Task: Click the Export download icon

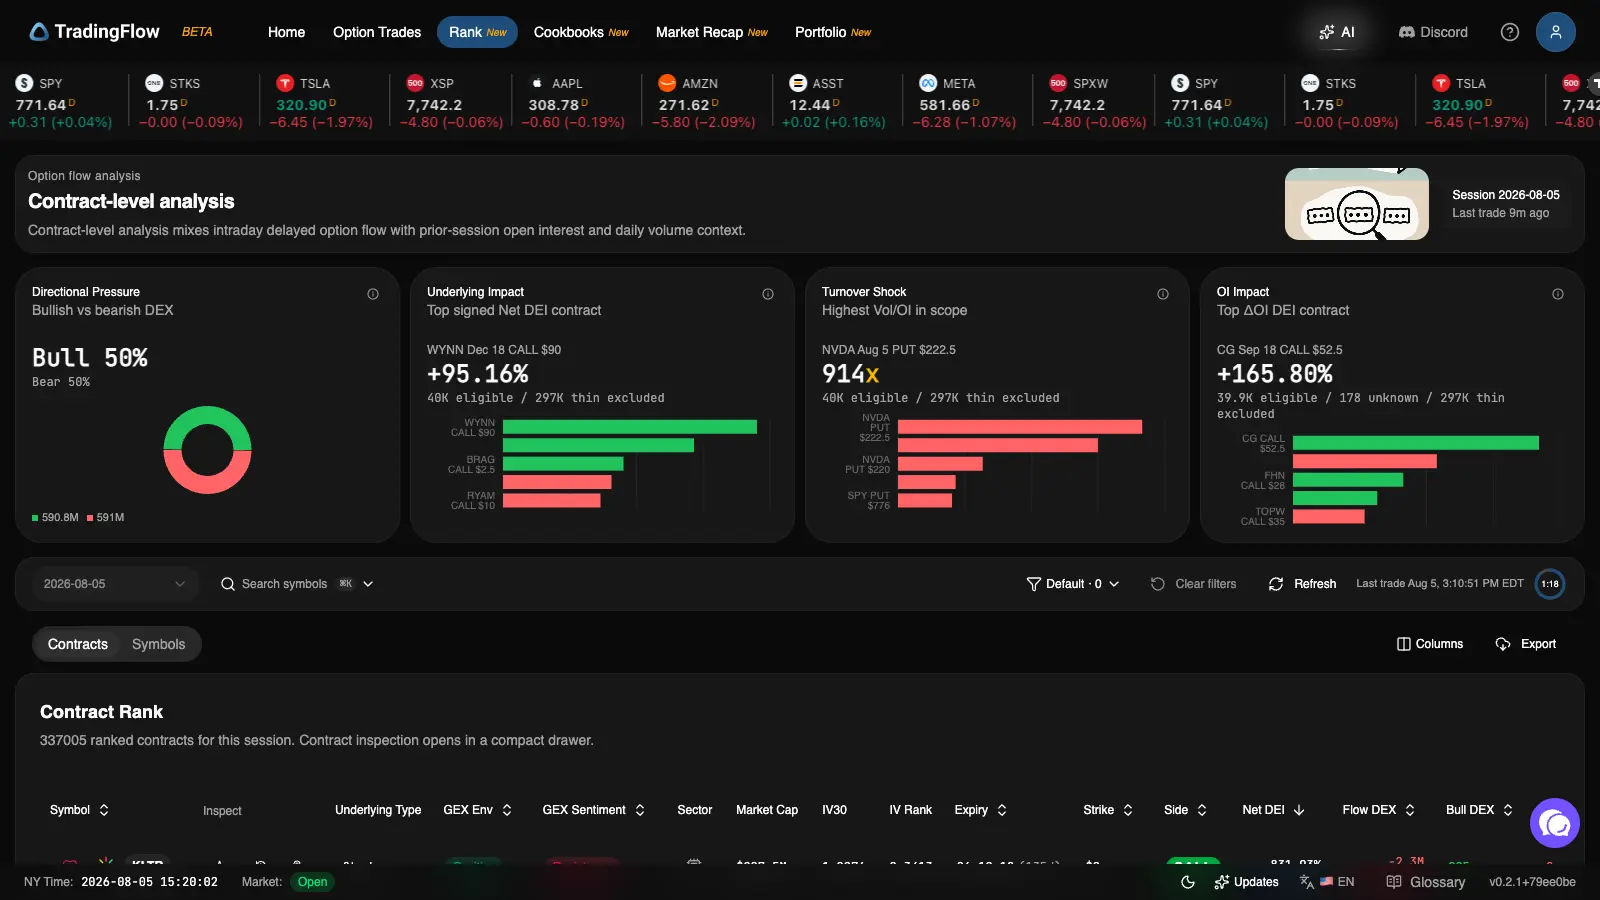Action: click(x=1503, y=644)
